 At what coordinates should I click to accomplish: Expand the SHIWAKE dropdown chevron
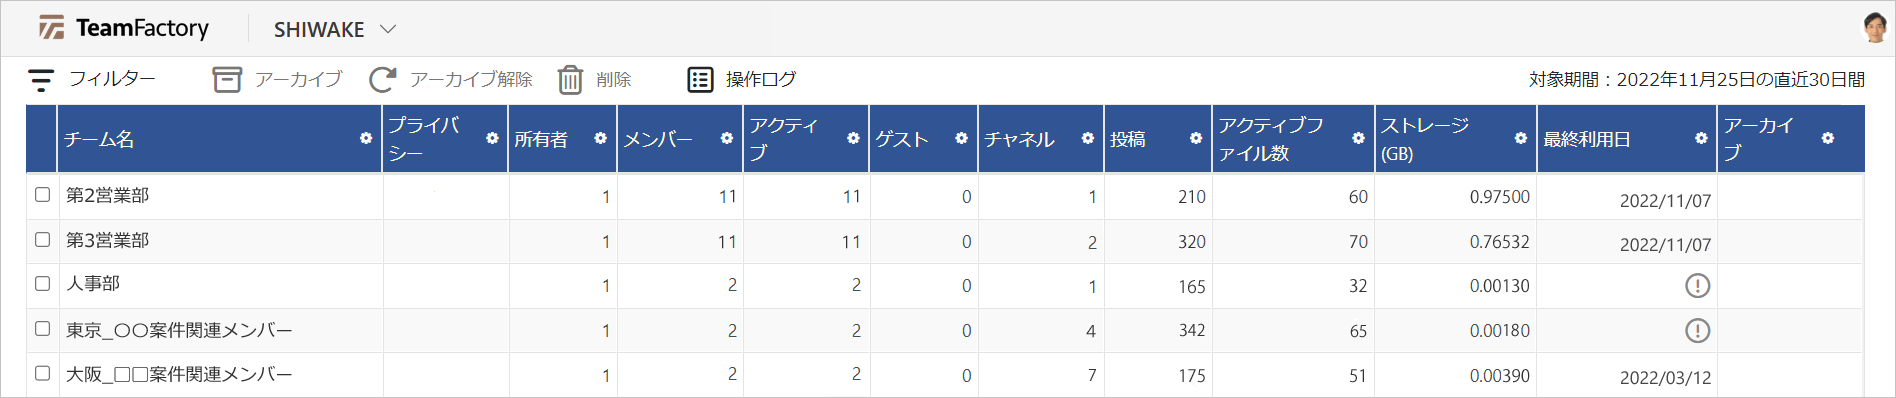(388, 30)
